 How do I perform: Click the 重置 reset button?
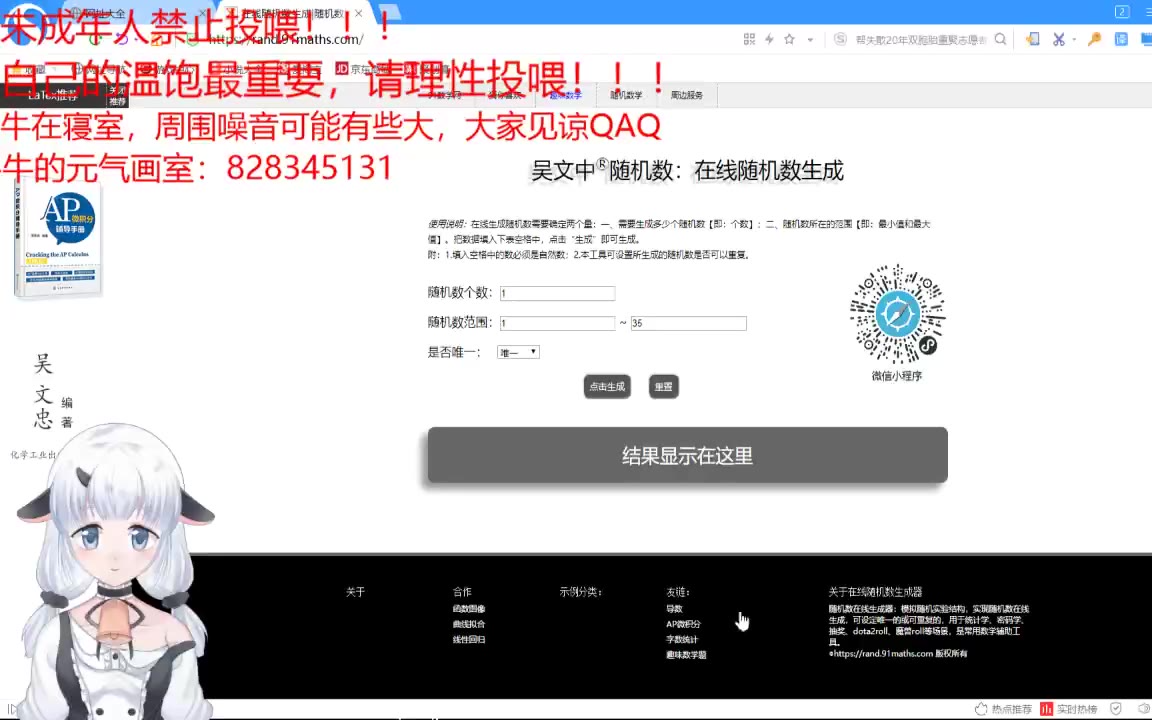coord(663,386)
